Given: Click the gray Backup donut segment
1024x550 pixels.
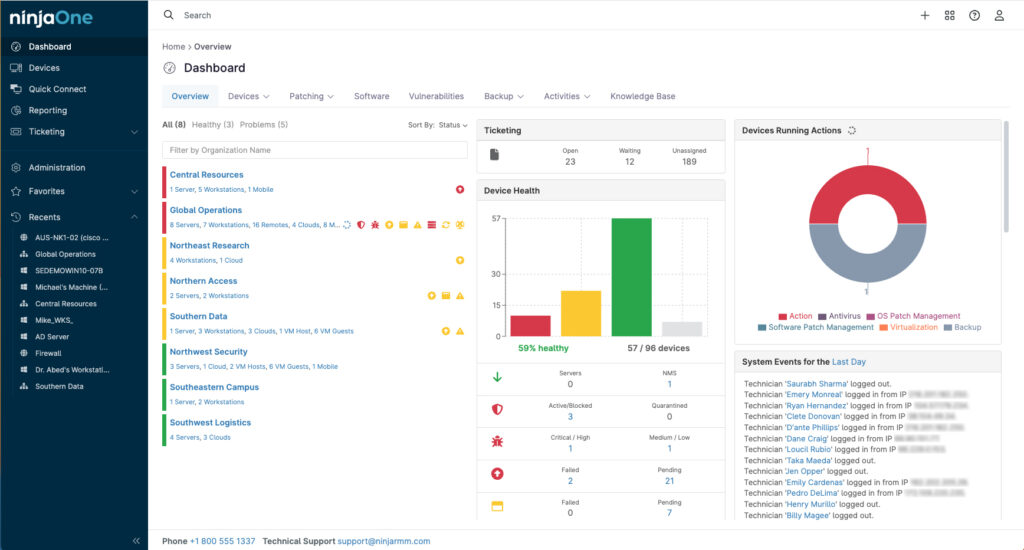Looking at the screenshot, I should point(867,268).
